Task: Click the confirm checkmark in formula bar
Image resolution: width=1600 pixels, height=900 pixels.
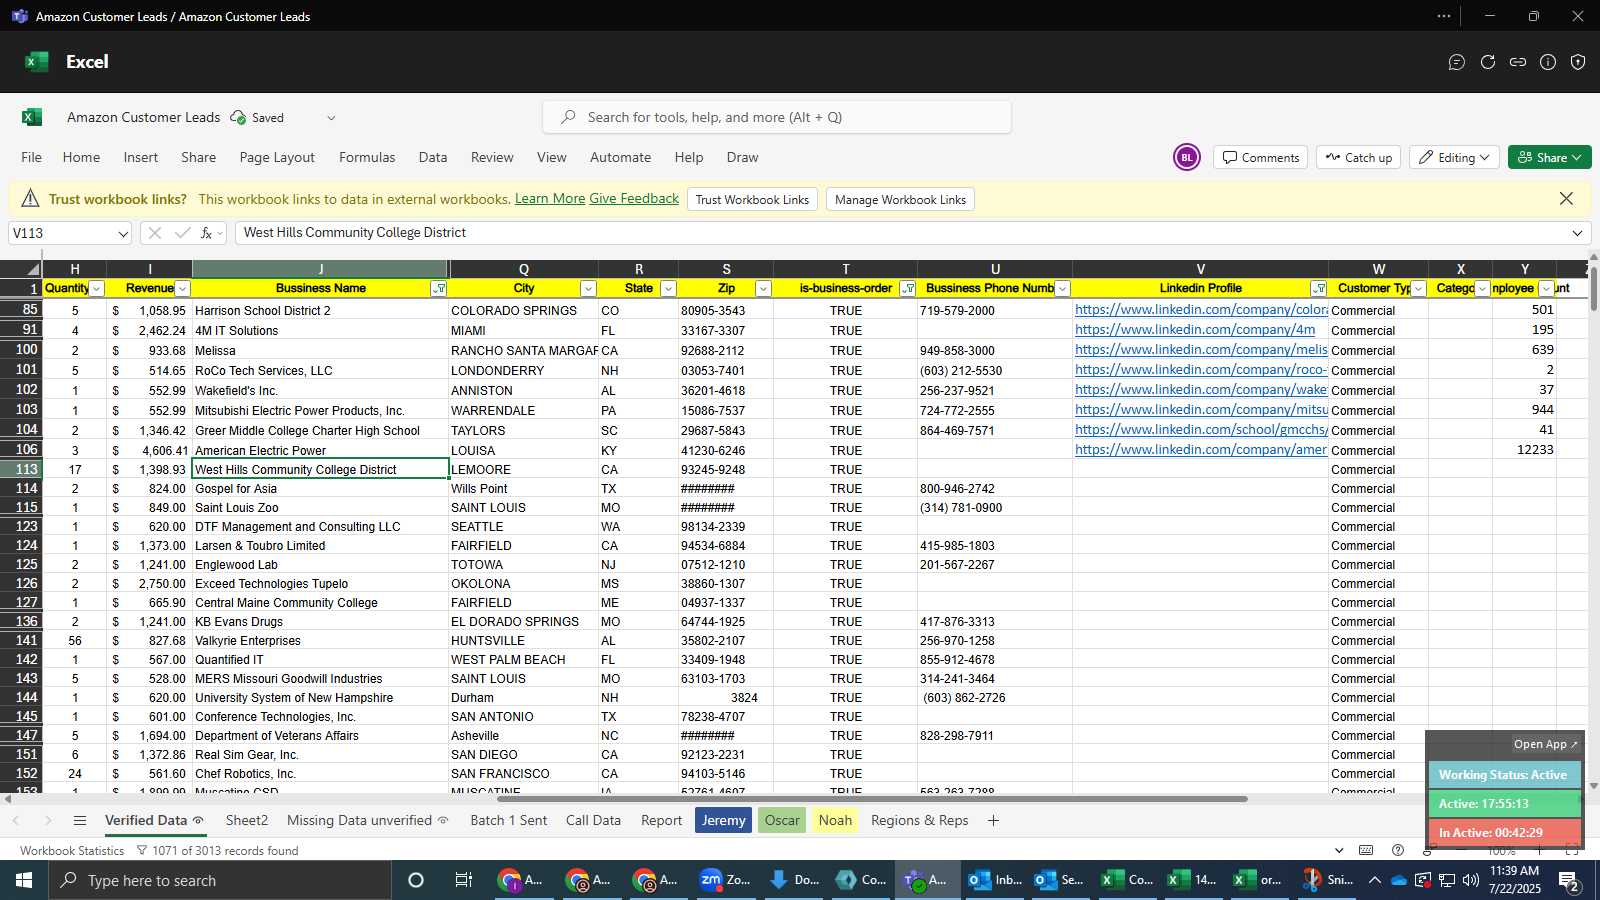Action: coord(182,233)
